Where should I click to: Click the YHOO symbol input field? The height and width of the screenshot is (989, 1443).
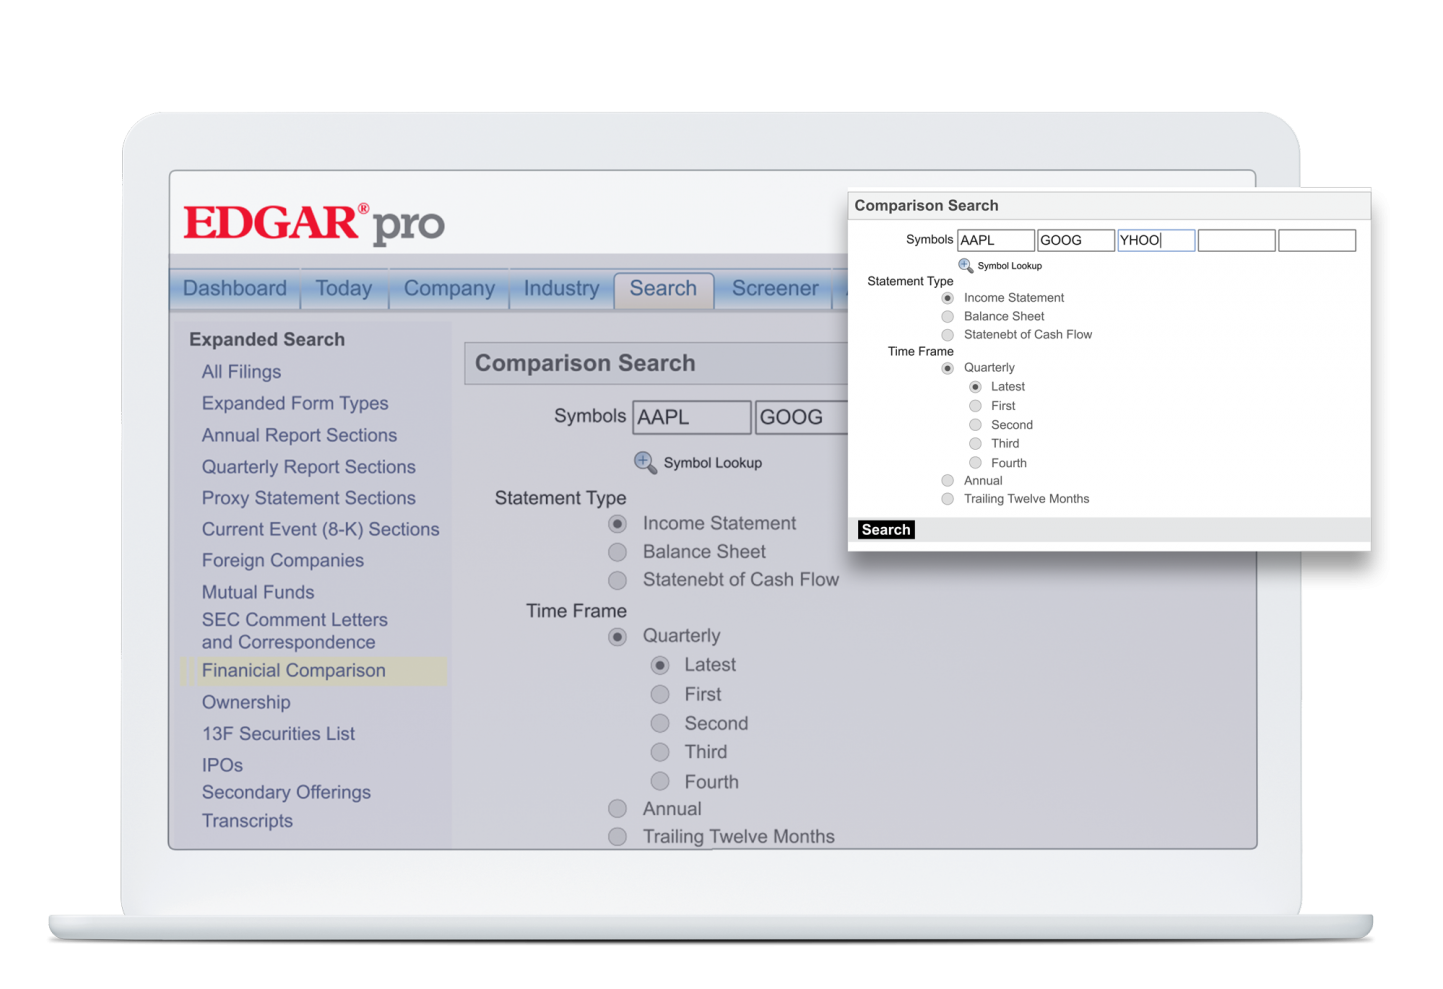pos(1155,240)
